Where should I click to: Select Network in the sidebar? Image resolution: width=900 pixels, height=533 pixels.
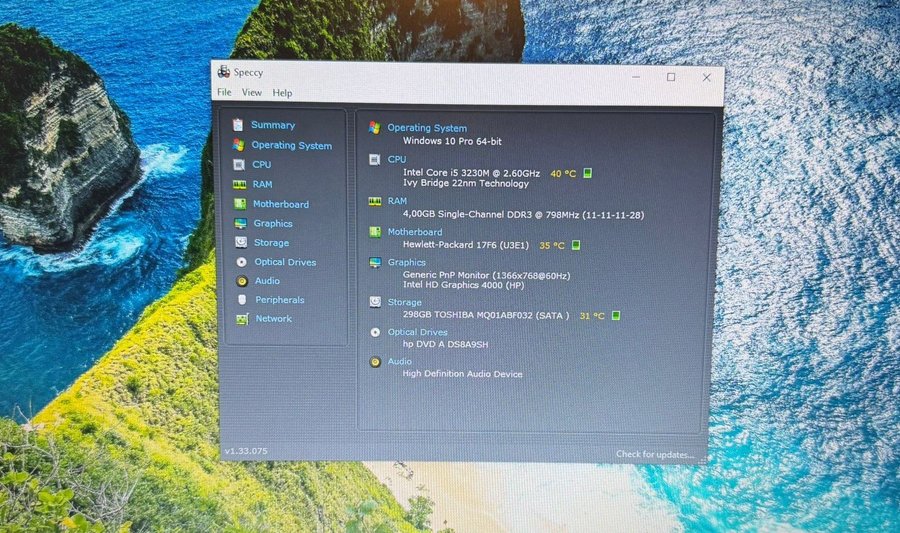(x=273, y=318)
